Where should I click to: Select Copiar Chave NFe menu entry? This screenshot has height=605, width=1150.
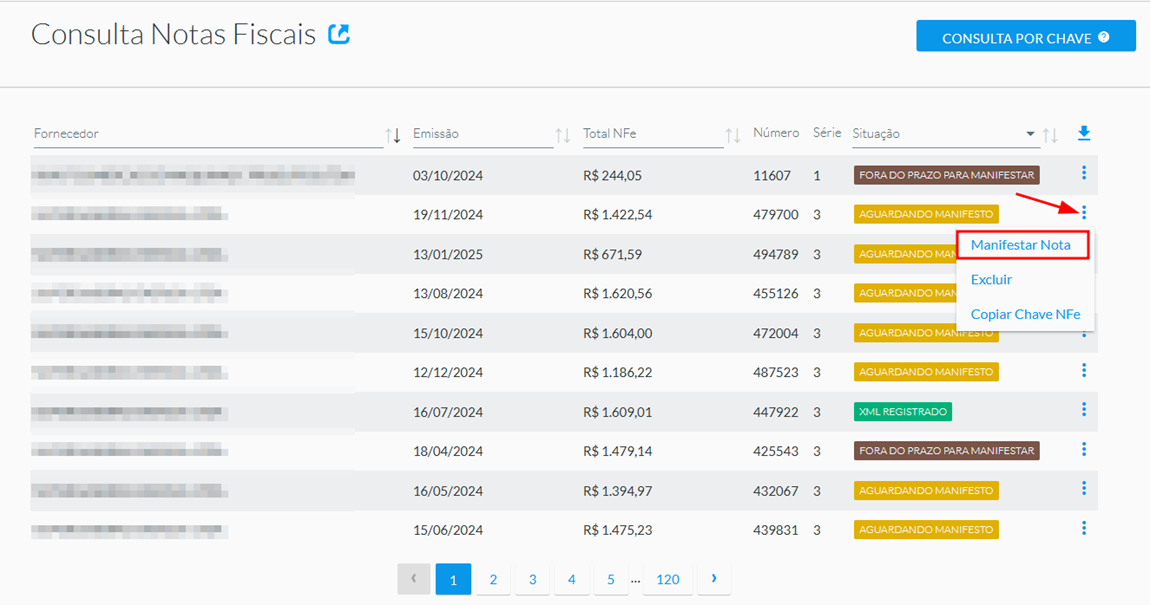[x=1025, y=314]
